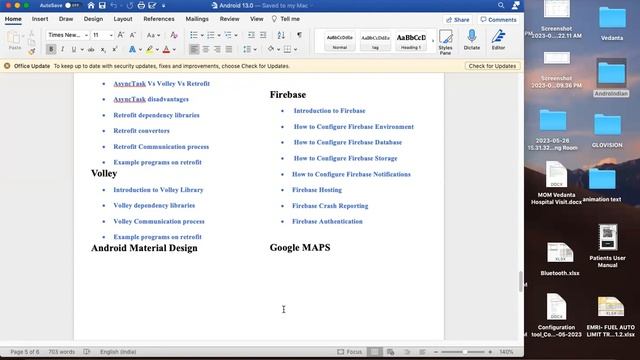Select the Vedanta folder on desktop
This screenshot has height=360, width=640.
coord(612,22)
